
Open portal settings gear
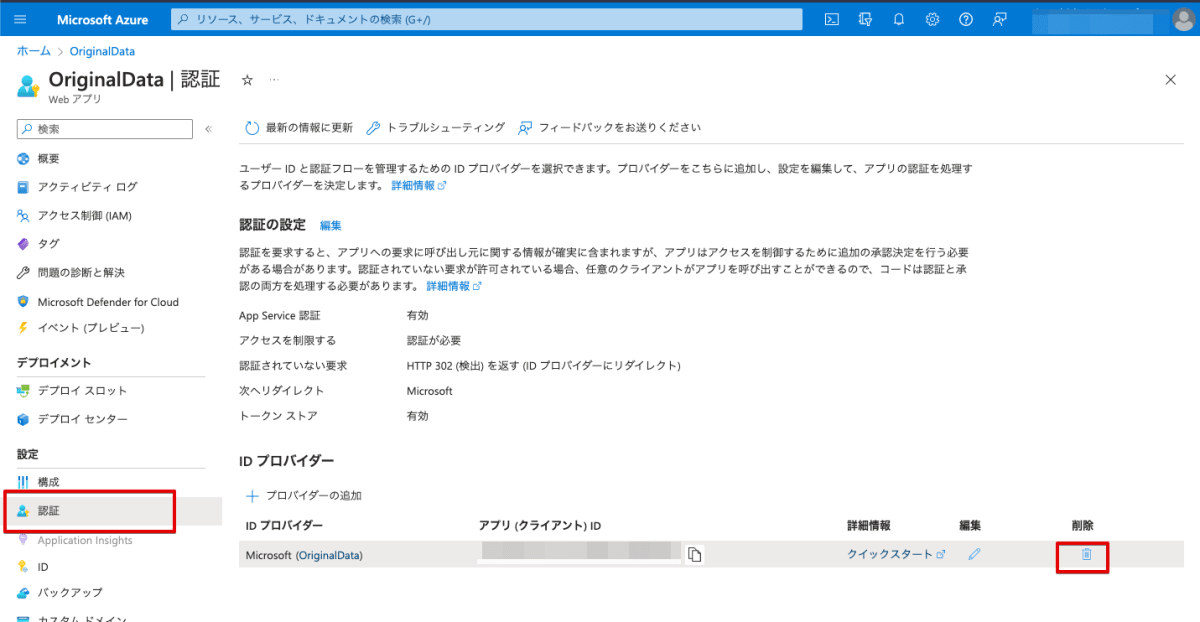pos(932,20)
